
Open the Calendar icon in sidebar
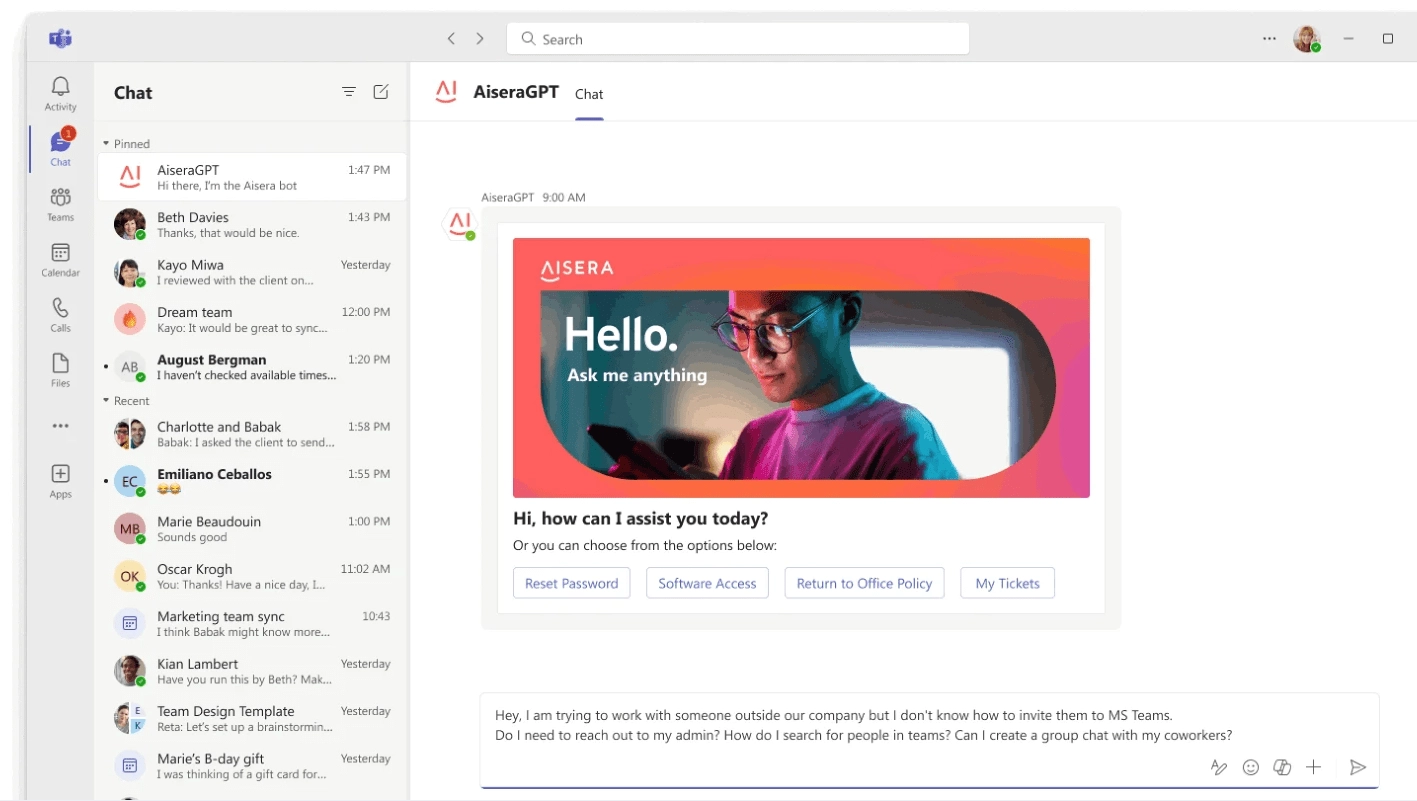coord(60,259)
